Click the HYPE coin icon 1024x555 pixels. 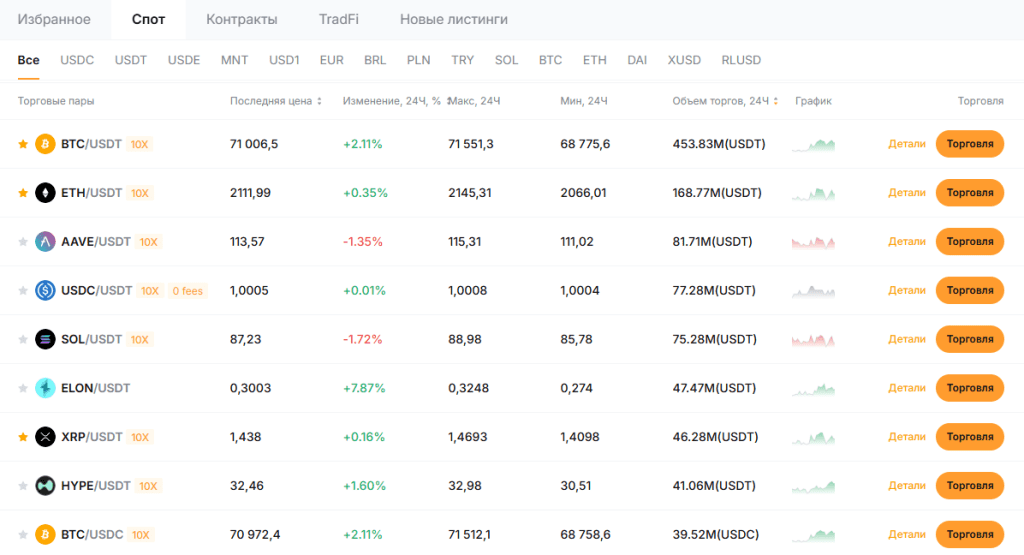pos(45,486)
